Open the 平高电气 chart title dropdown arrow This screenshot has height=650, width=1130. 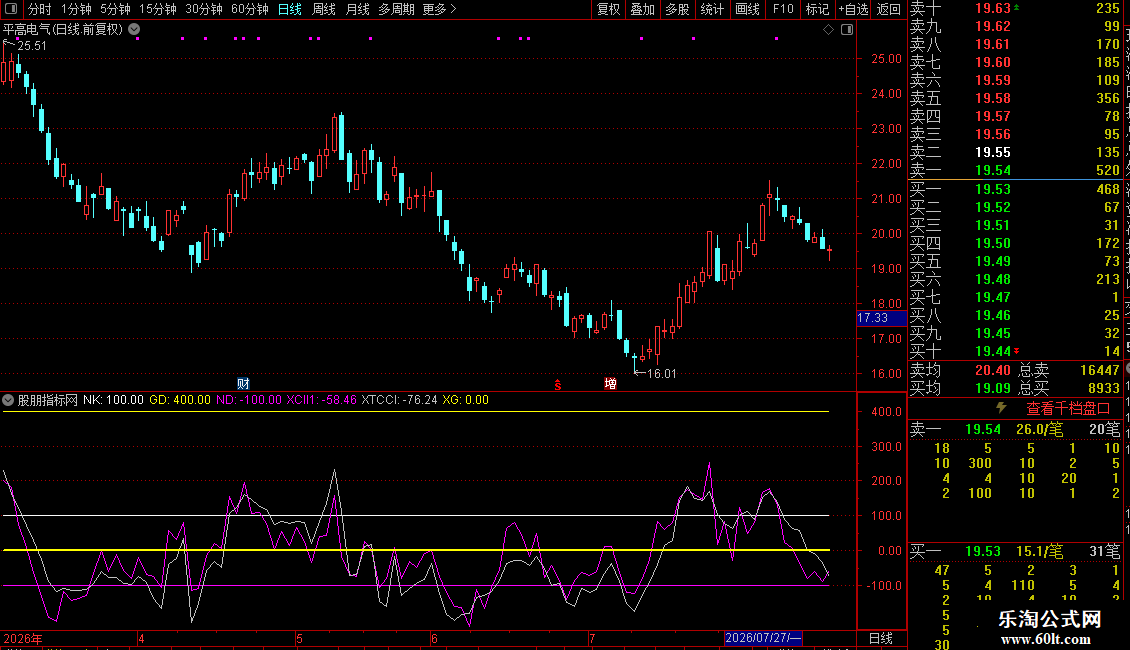click(x=134, y=30)
